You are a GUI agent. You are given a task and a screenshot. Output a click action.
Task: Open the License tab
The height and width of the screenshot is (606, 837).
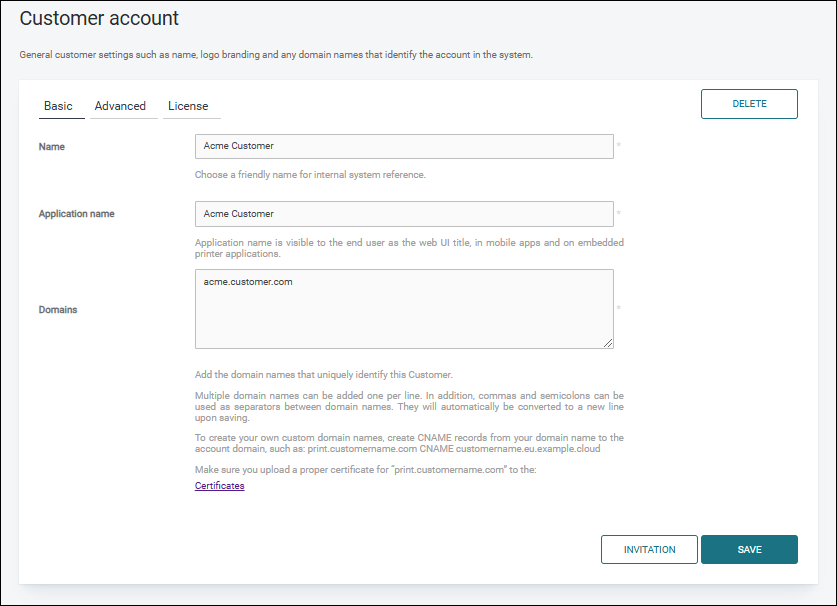[x=190, y=106]
